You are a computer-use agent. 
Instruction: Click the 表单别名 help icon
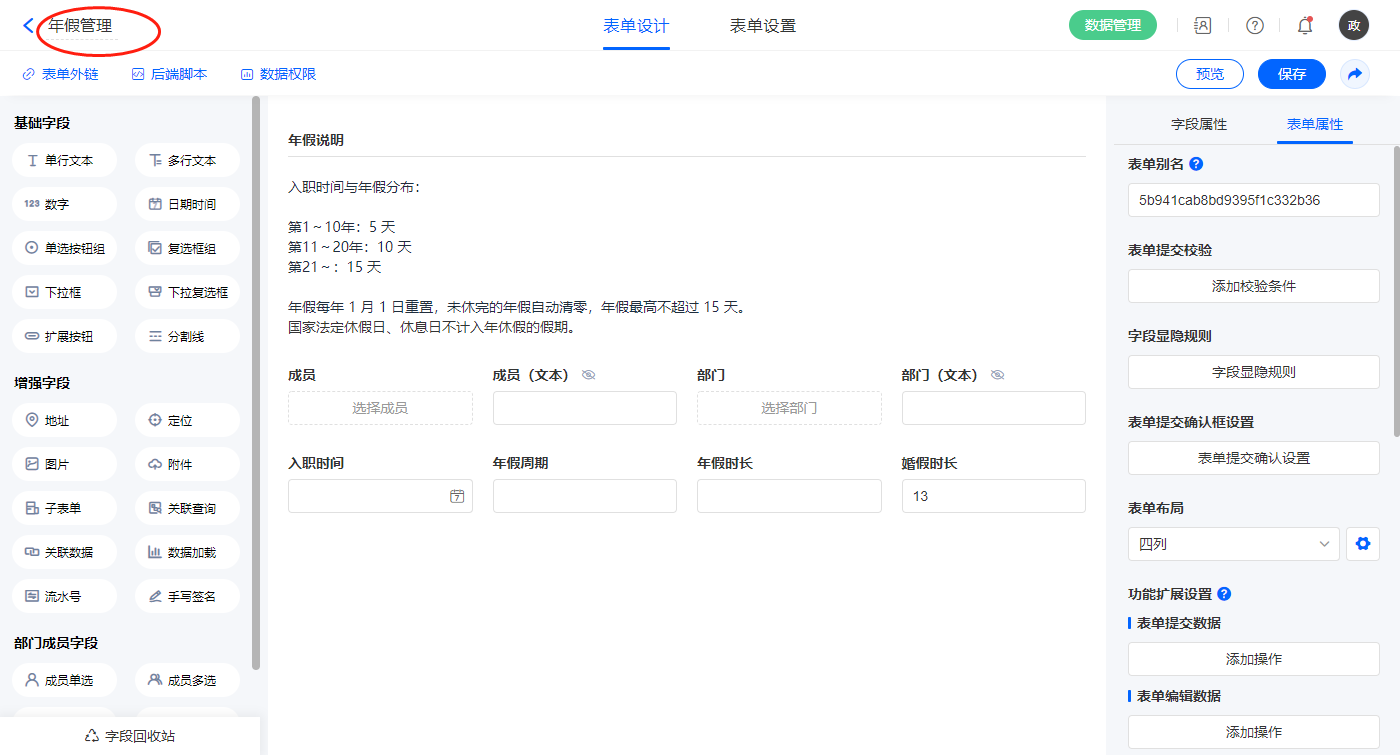tap(1196, 164)
